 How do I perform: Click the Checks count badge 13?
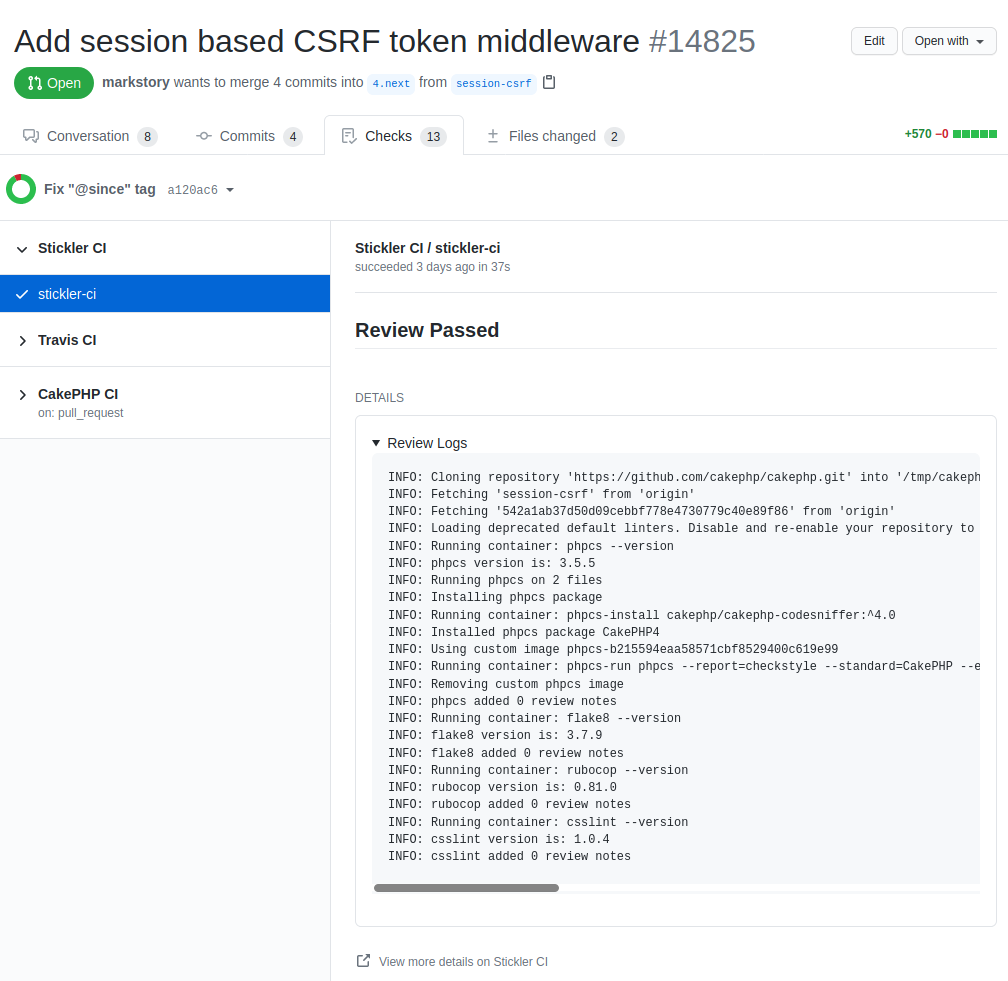click(433, 137)
